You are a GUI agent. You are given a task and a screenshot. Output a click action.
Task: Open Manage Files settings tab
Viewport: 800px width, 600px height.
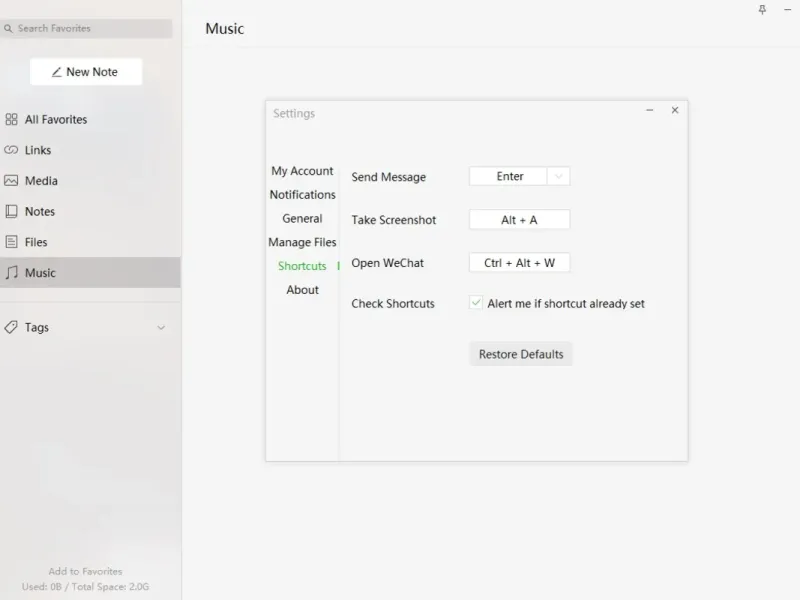(302, 242)
